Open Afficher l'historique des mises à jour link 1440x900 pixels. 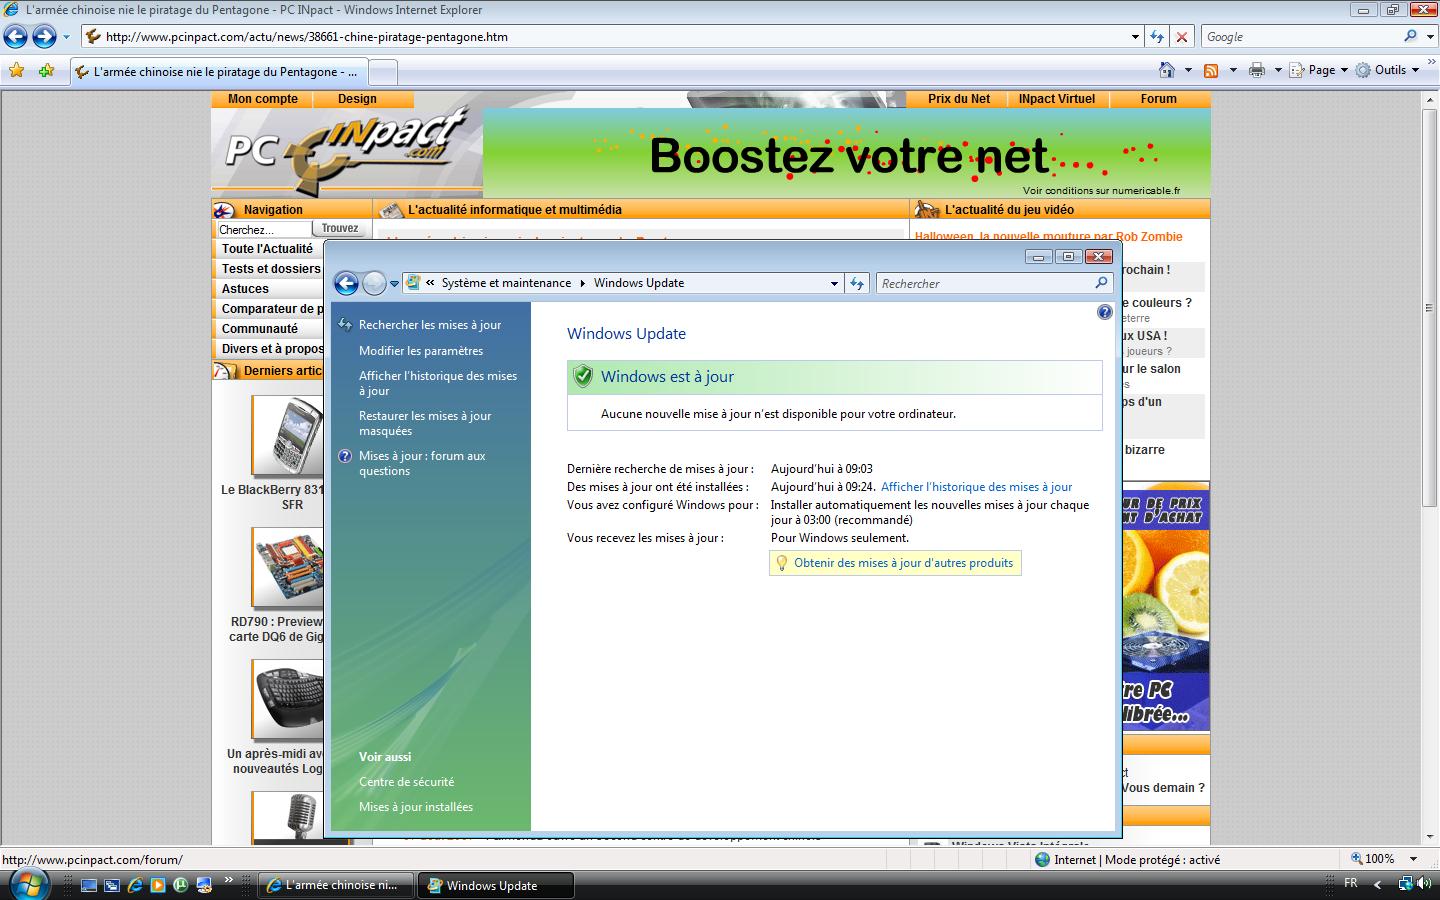click(x=976, y=487)
